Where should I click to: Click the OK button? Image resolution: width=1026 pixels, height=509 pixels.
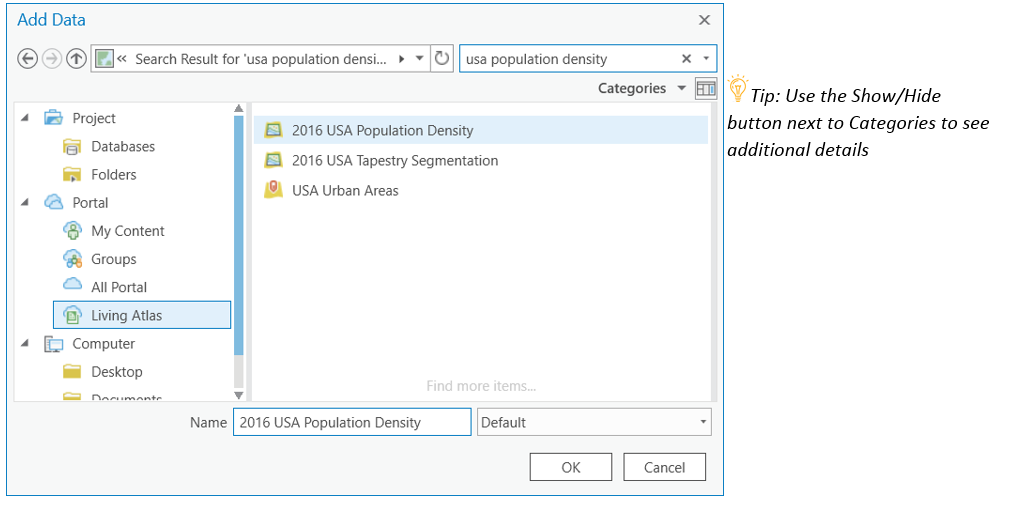coord(571,467)
